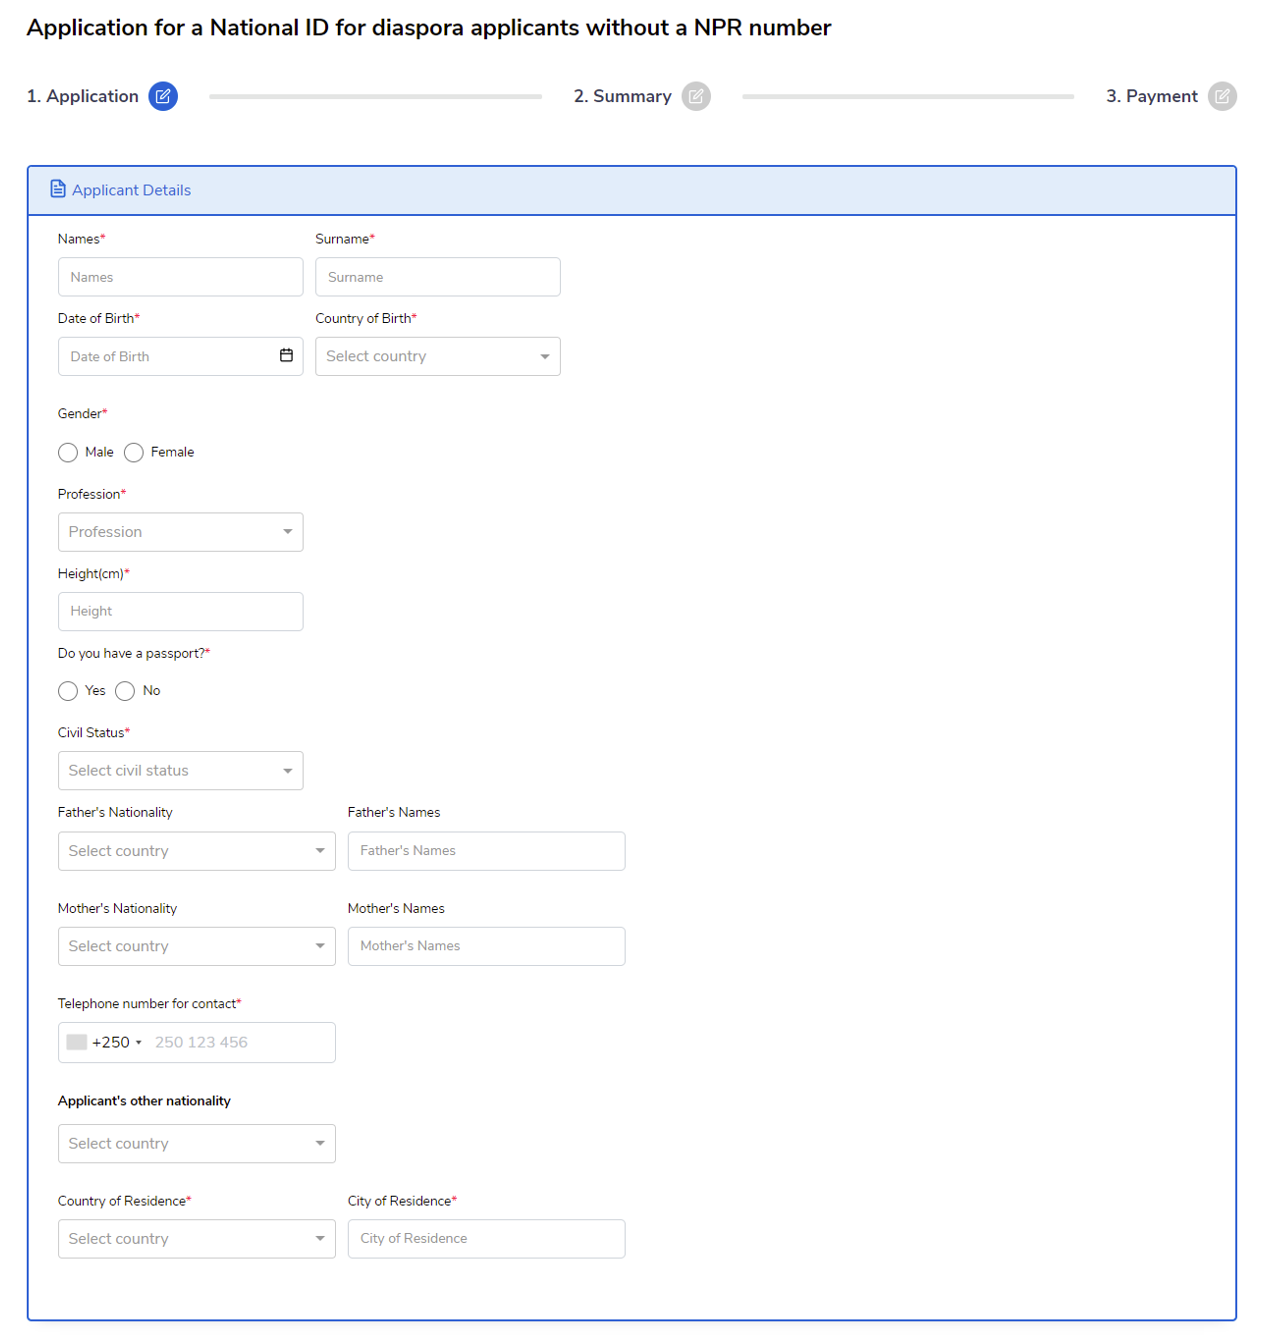
Task: Click the Mother's Names input field
Action: [x=487, y=946]
